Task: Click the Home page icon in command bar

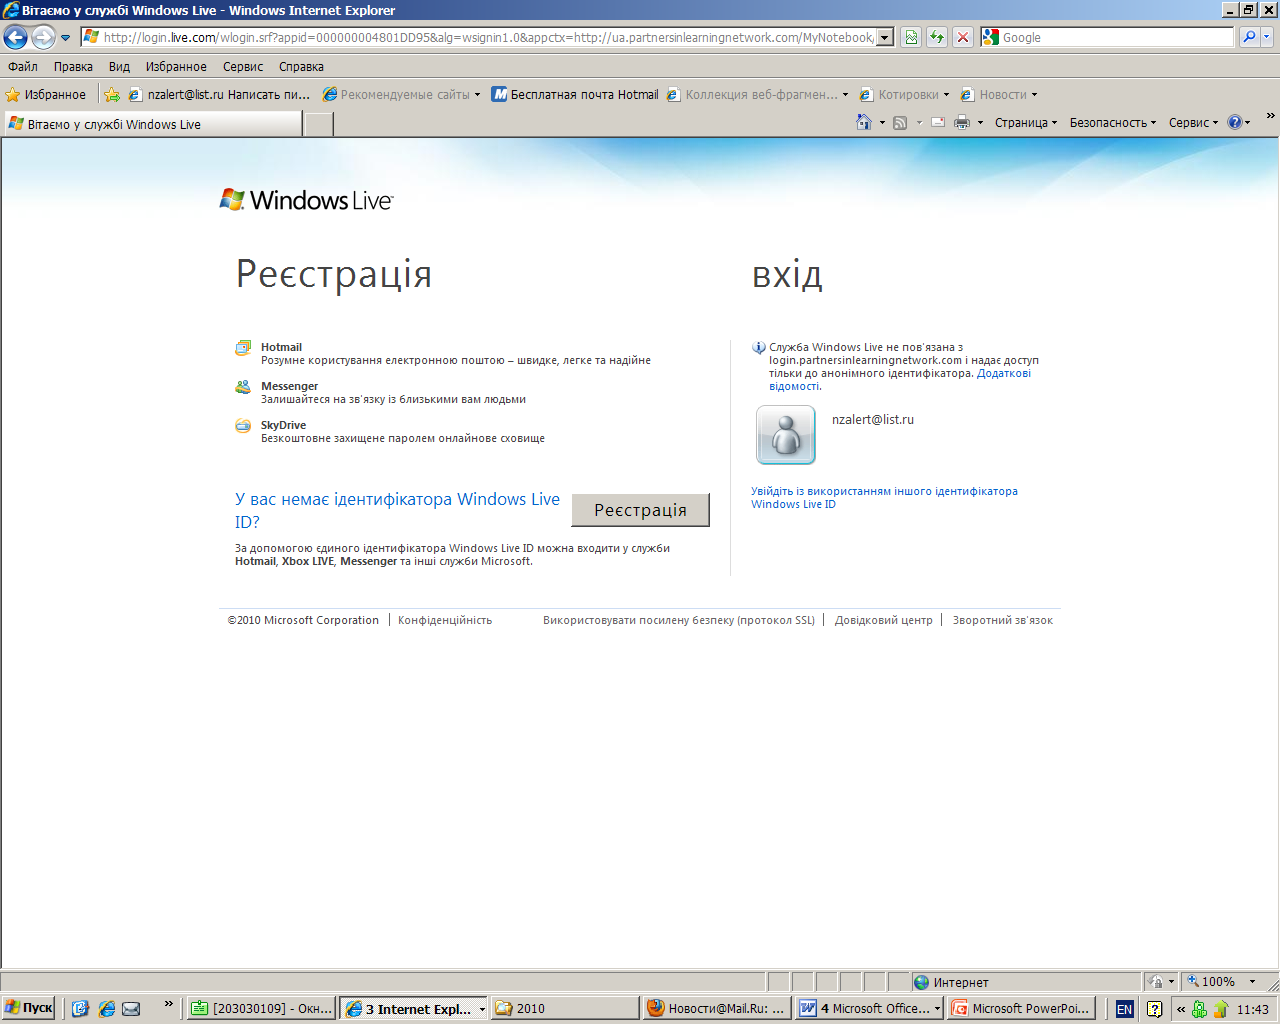Action: [864, 122]
